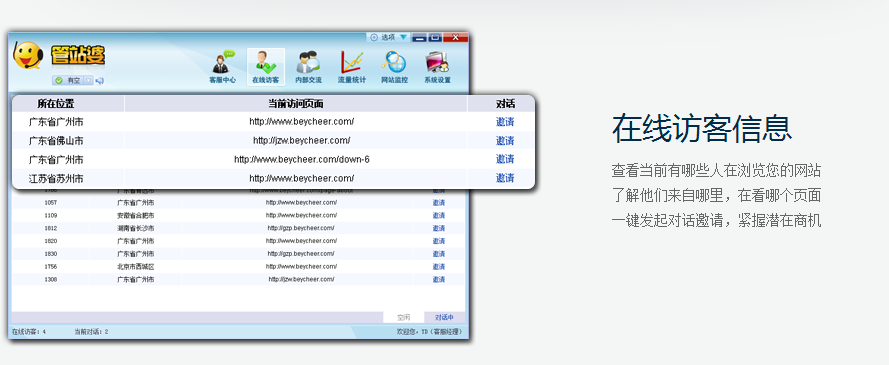Viewport: 889px width, 365px height.
Task: Select the 安徽省合肥市 row cell
Action: pos(136,215)
